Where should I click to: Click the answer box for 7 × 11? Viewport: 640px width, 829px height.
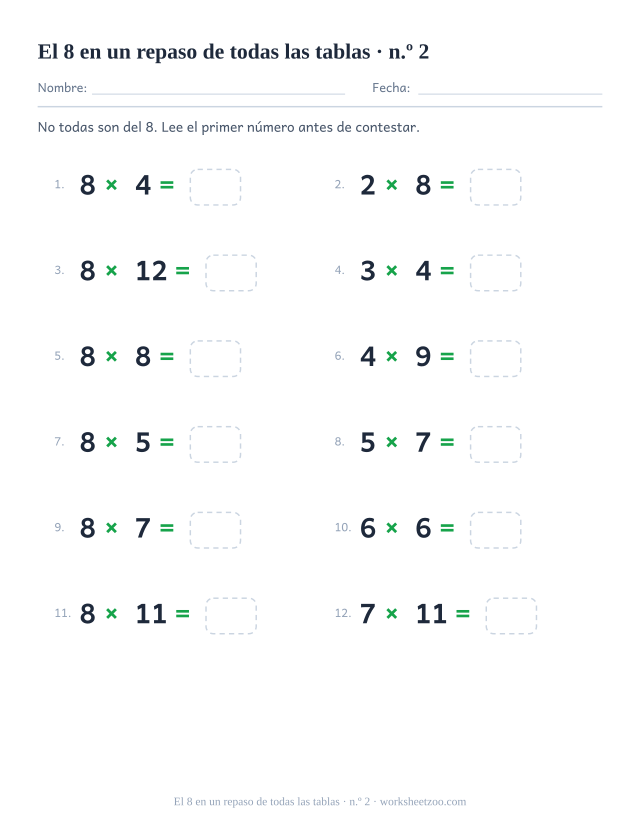(x=511, y=616)
